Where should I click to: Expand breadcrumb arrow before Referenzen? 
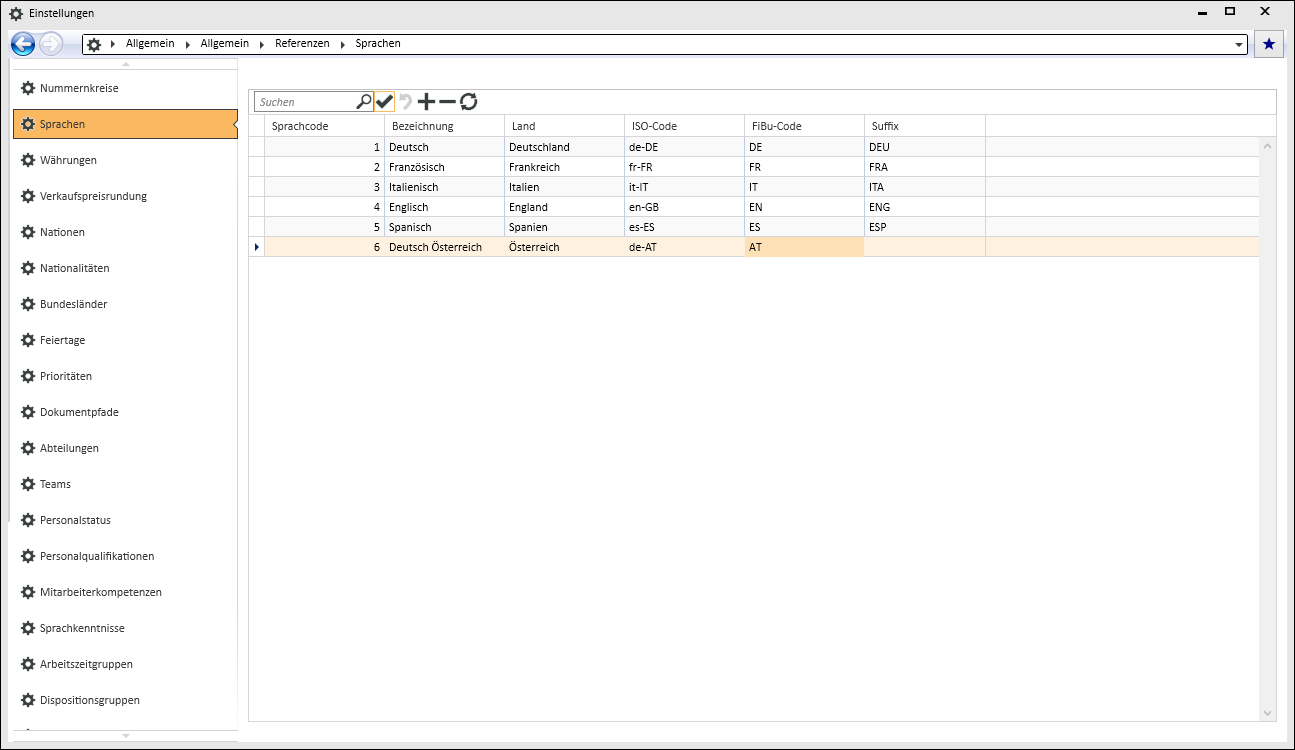pos(263,44)
